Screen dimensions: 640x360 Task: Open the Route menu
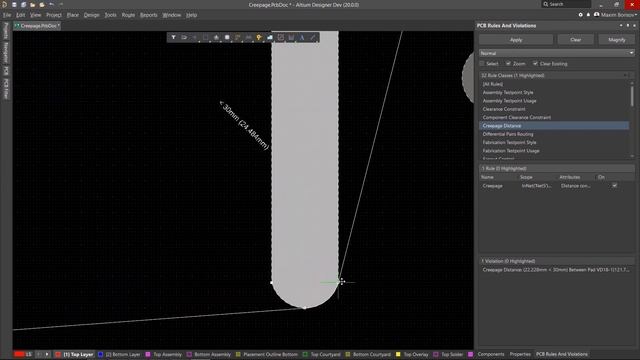click(128, 15)
